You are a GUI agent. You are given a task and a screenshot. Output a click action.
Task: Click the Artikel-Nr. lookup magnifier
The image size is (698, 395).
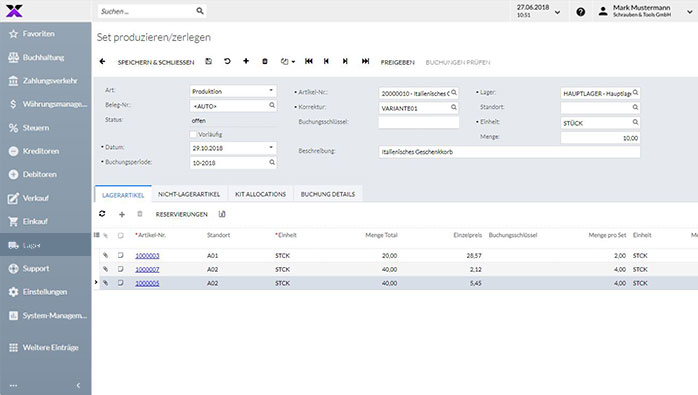click(x=454, y=93)
